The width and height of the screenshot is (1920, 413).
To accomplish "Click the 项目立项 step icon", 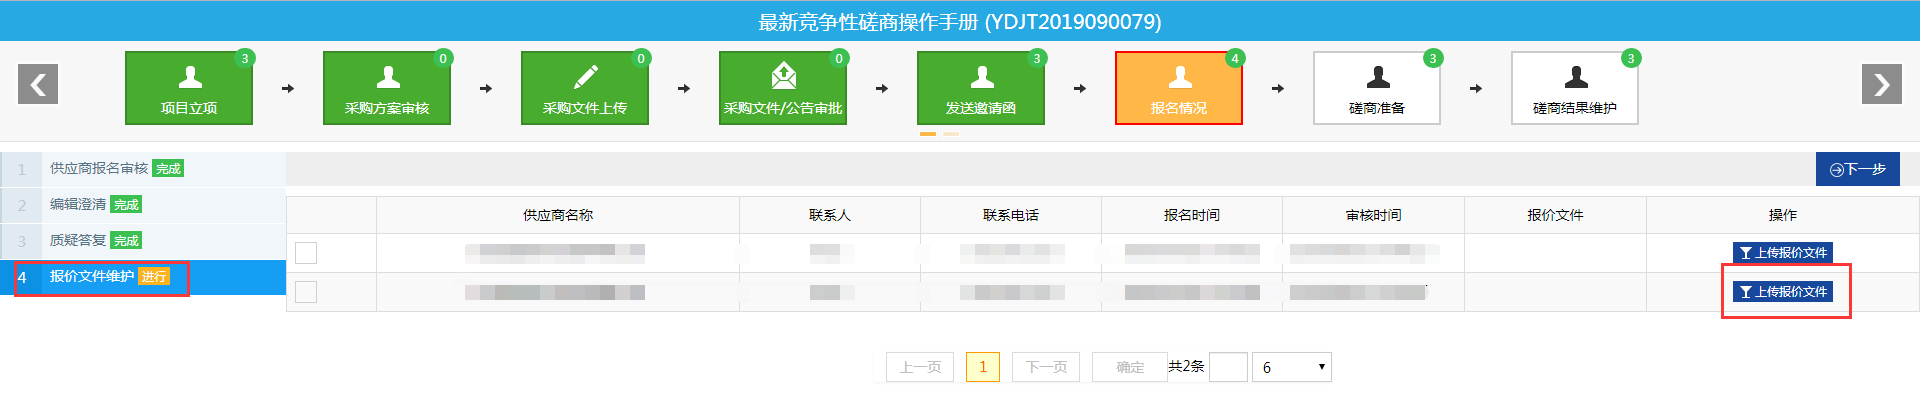I will pyautogui.click(x=189, y=88).
